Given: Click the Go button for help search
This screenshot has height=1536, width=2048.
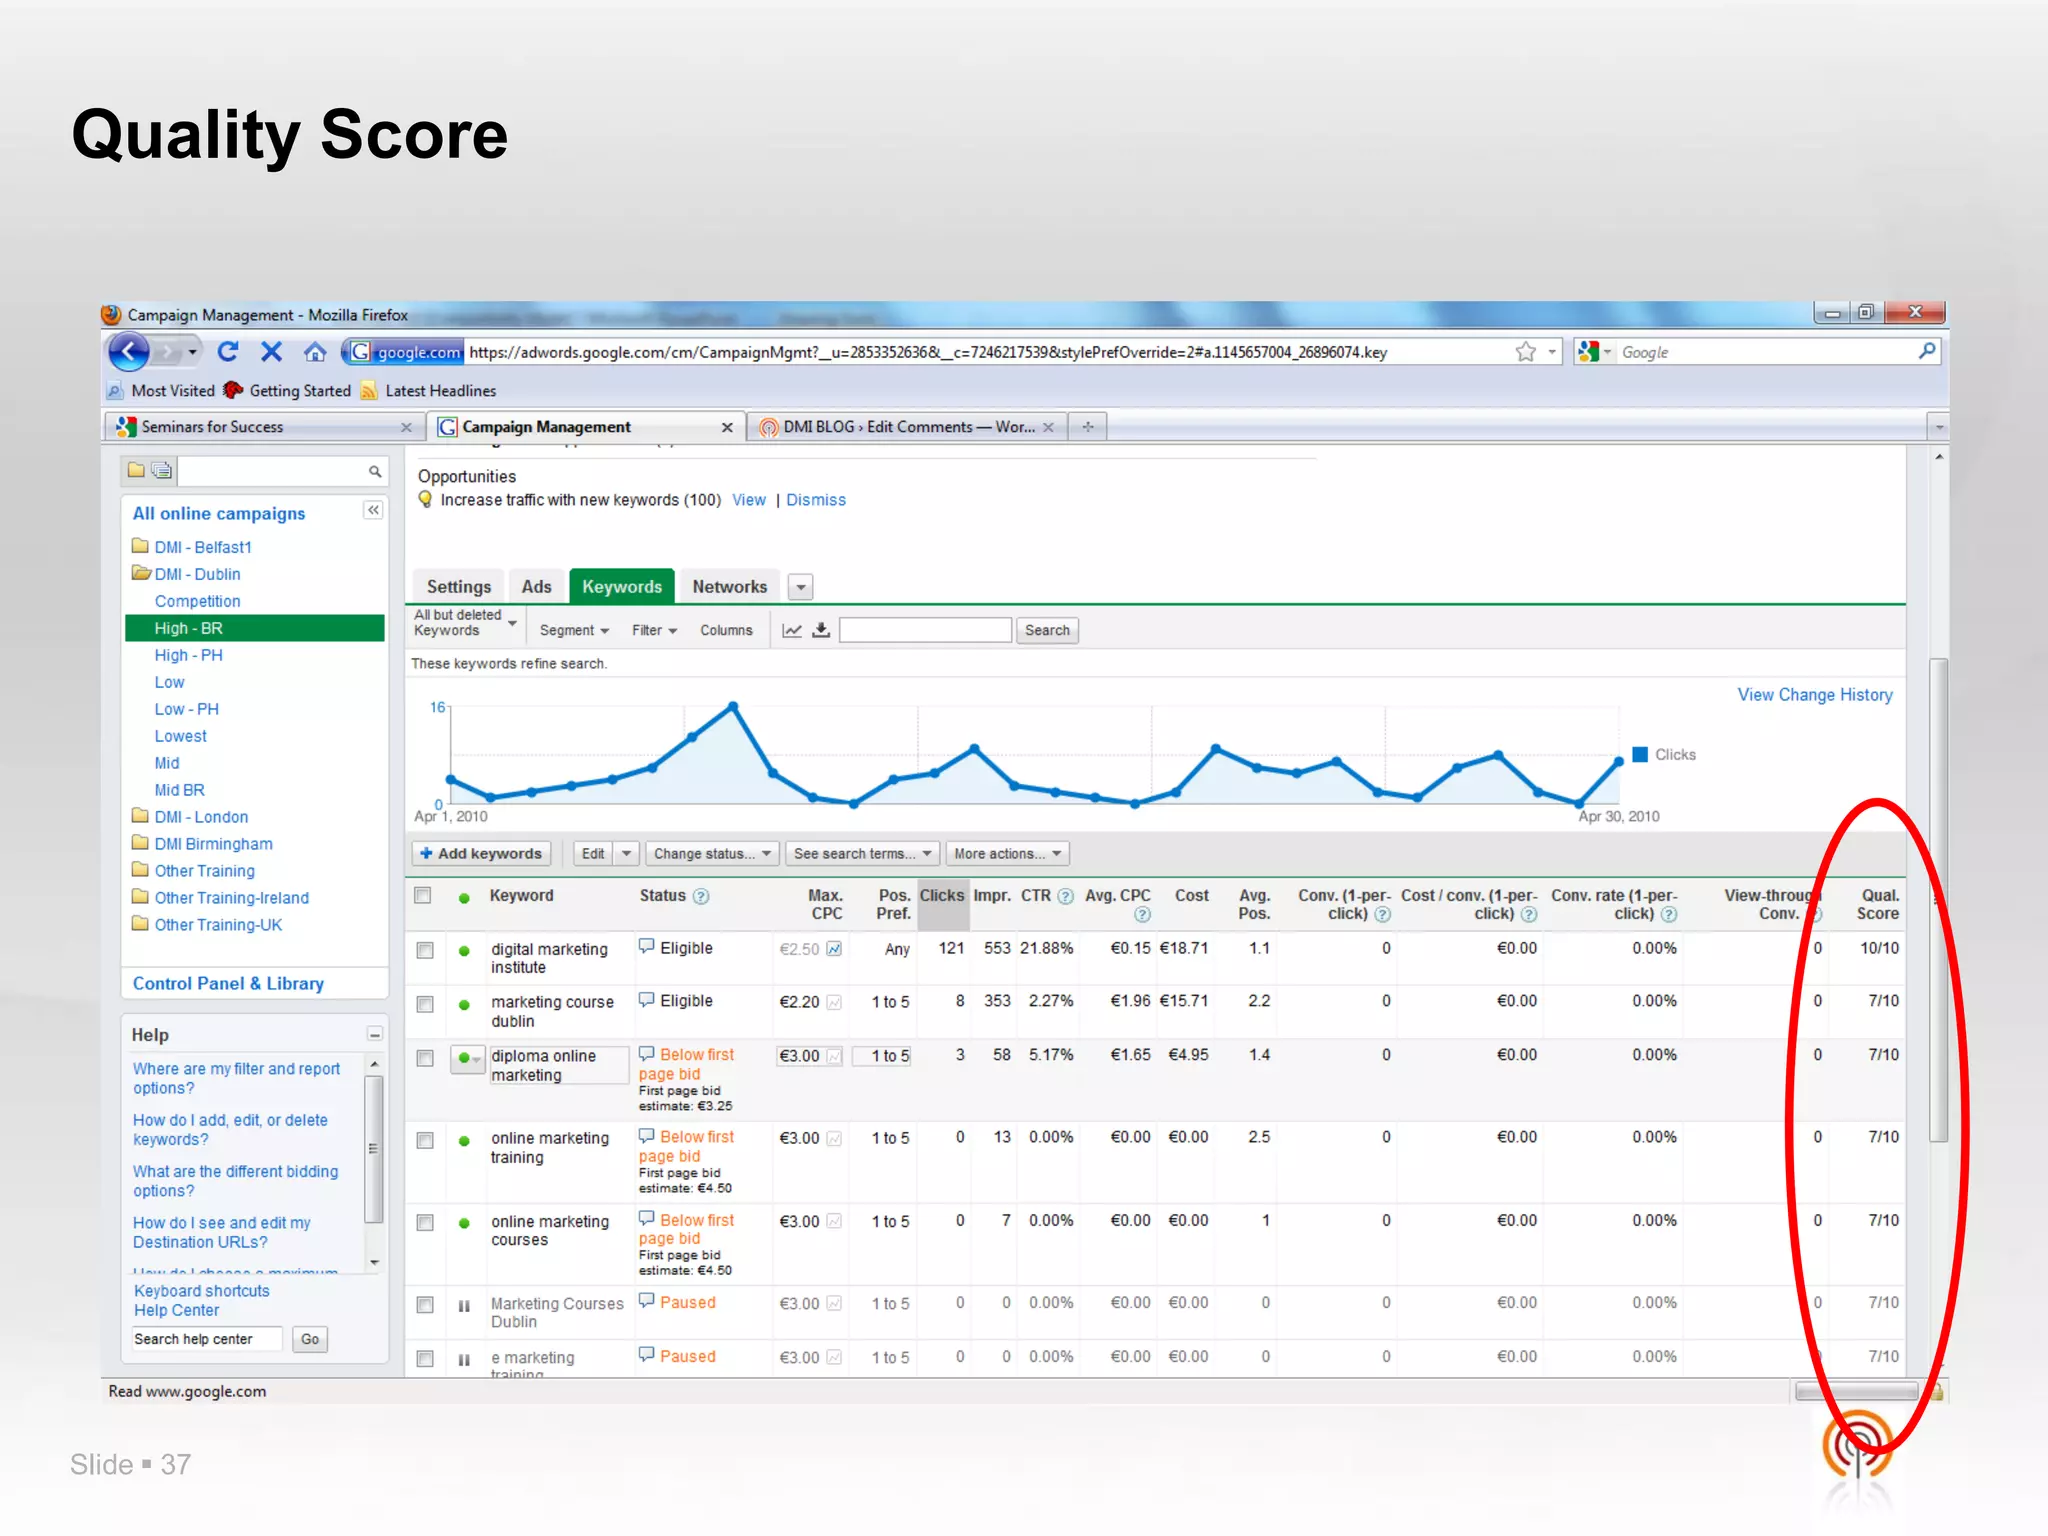Looking at the screenshot, I should (x=310, y=1340).
